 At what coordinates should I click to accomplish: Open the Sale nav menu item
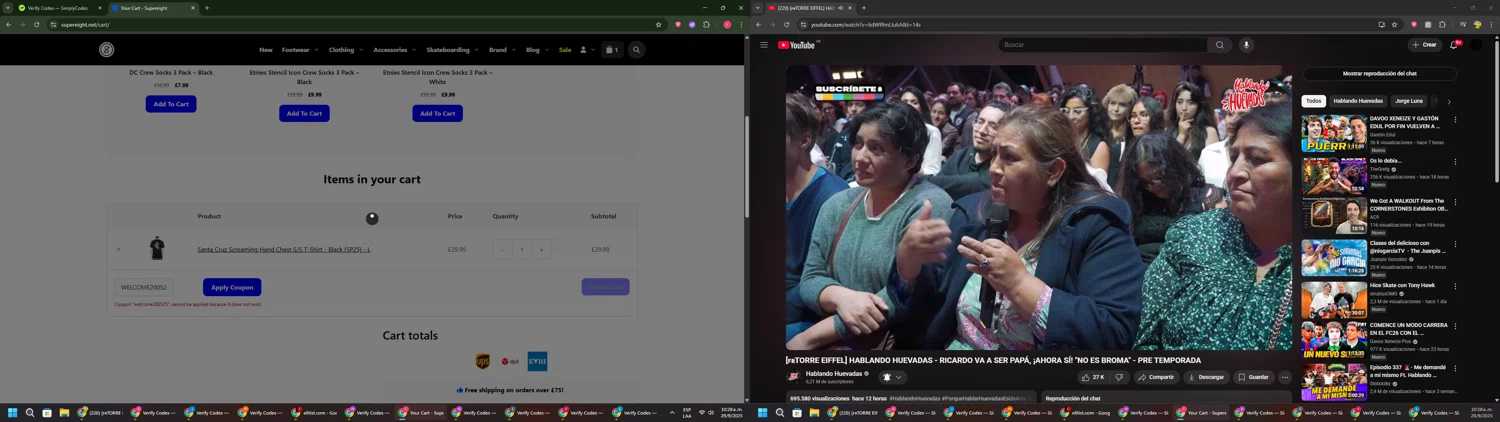pyautogui.click(x=565, y=50)
